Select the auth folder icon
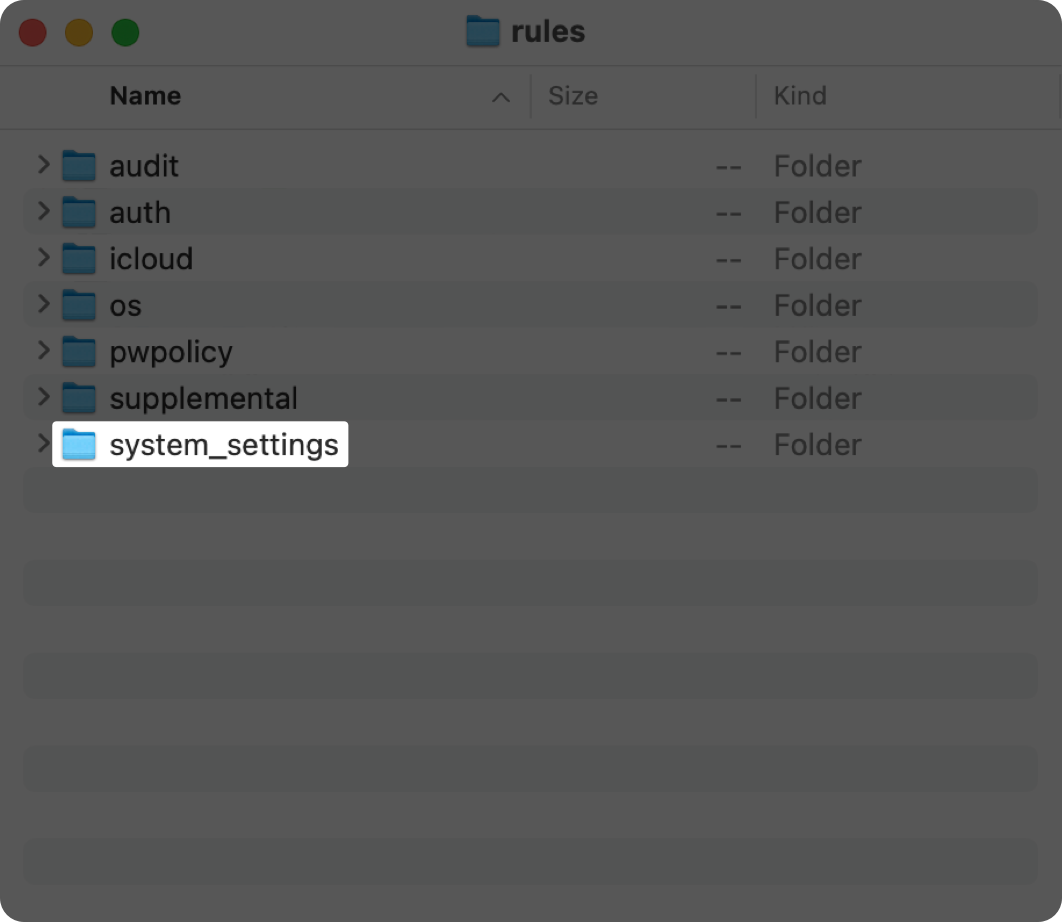Screen dimensions: 1062x922 (x=79, y=212)
